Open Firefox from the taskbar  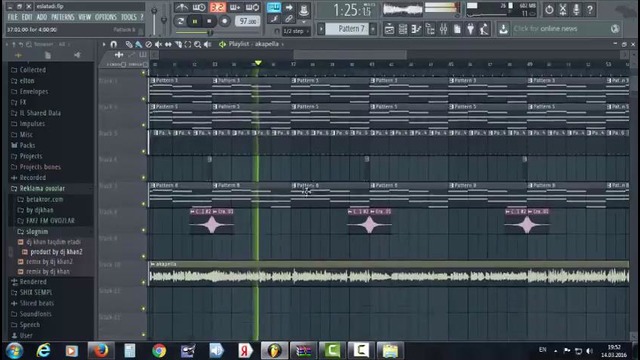[x=101, y=351]
